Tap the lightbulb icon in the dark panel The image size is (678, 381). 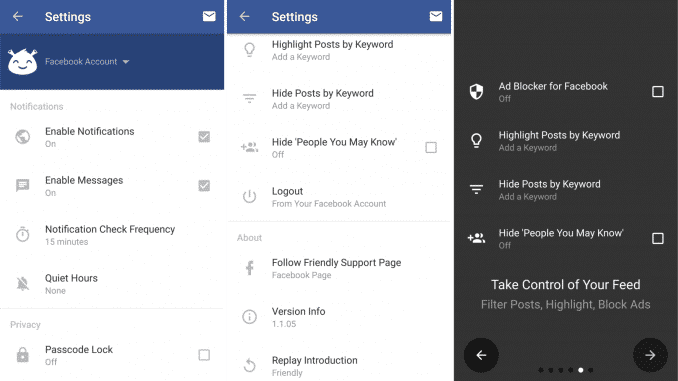(x=476, y=141)
